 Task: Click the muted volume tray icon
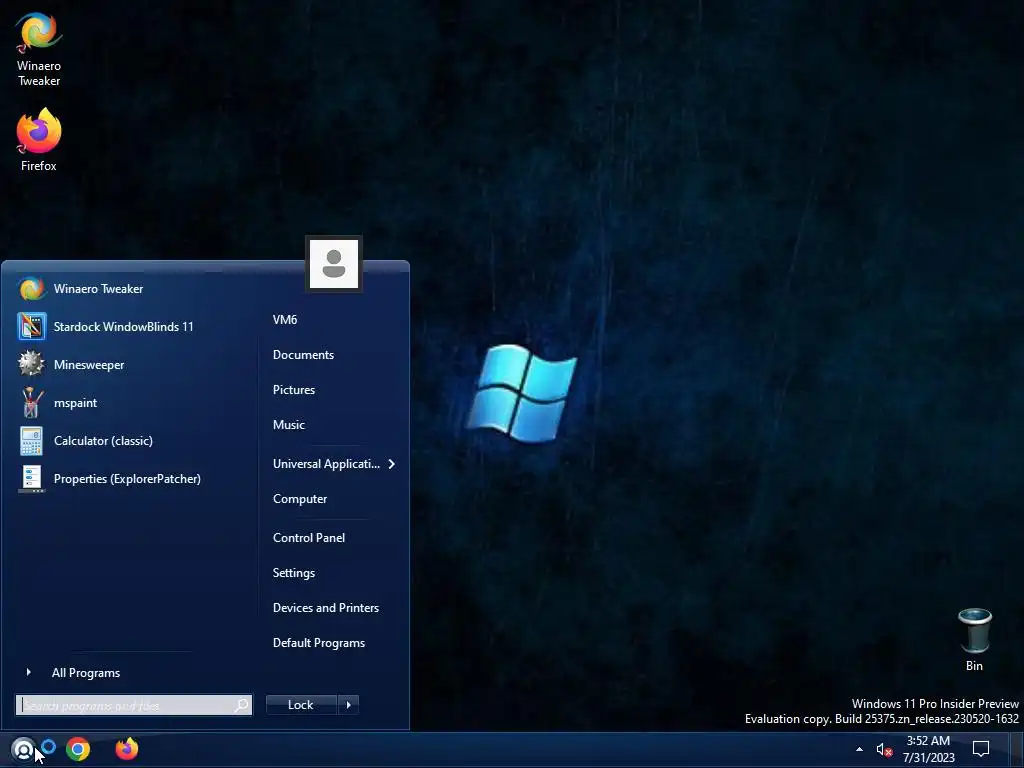(x=884, y=750)
